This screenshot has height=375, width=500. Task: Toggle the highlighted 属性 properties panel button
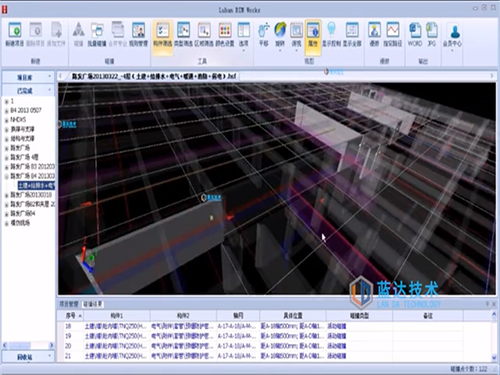click(313, 36)
